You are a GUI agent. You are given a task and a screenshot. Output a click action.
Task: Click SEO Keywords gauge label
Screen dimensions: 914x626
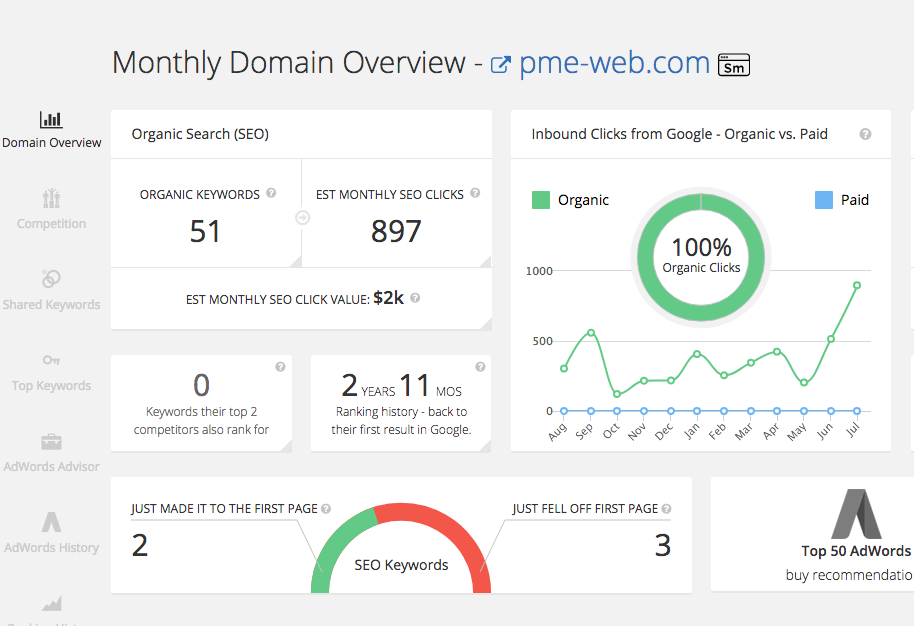(x=401, y=565)
